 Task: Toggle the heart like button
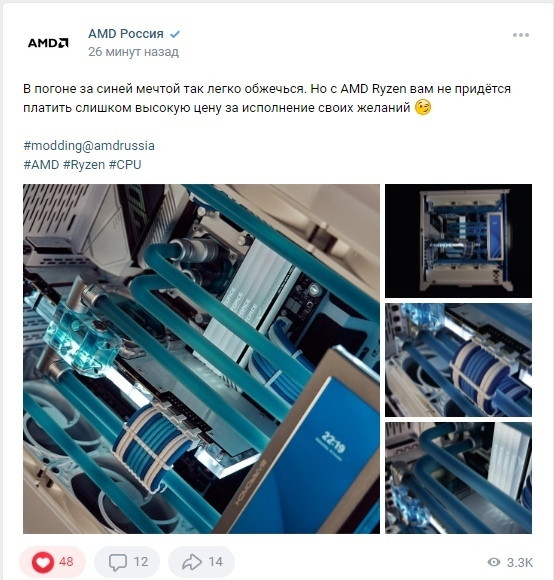[43, 562]
